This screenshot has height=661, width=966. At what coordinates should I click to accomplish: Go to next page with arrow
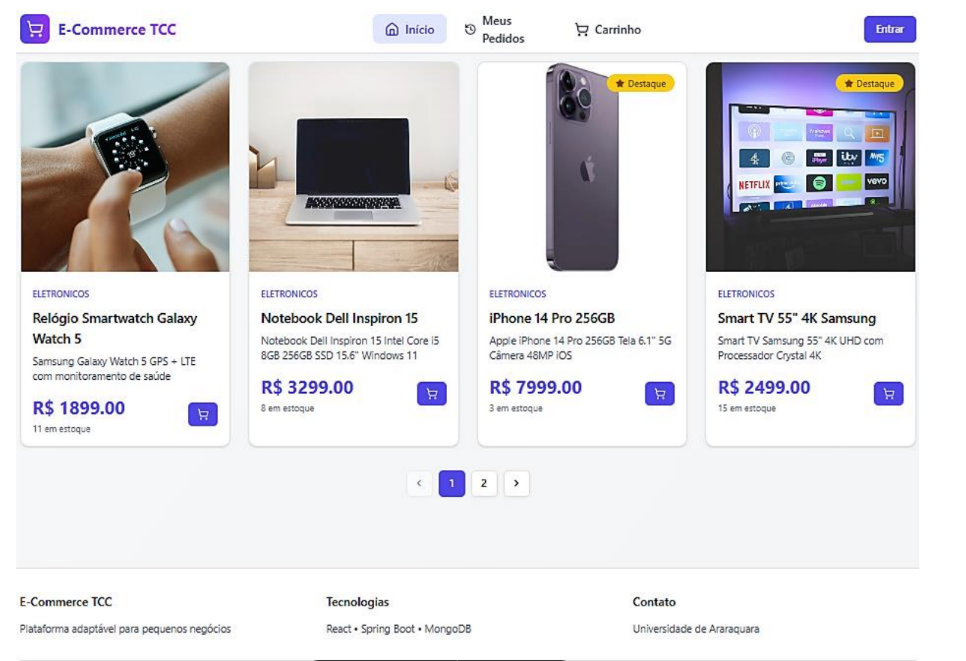[x=516, y=484]
